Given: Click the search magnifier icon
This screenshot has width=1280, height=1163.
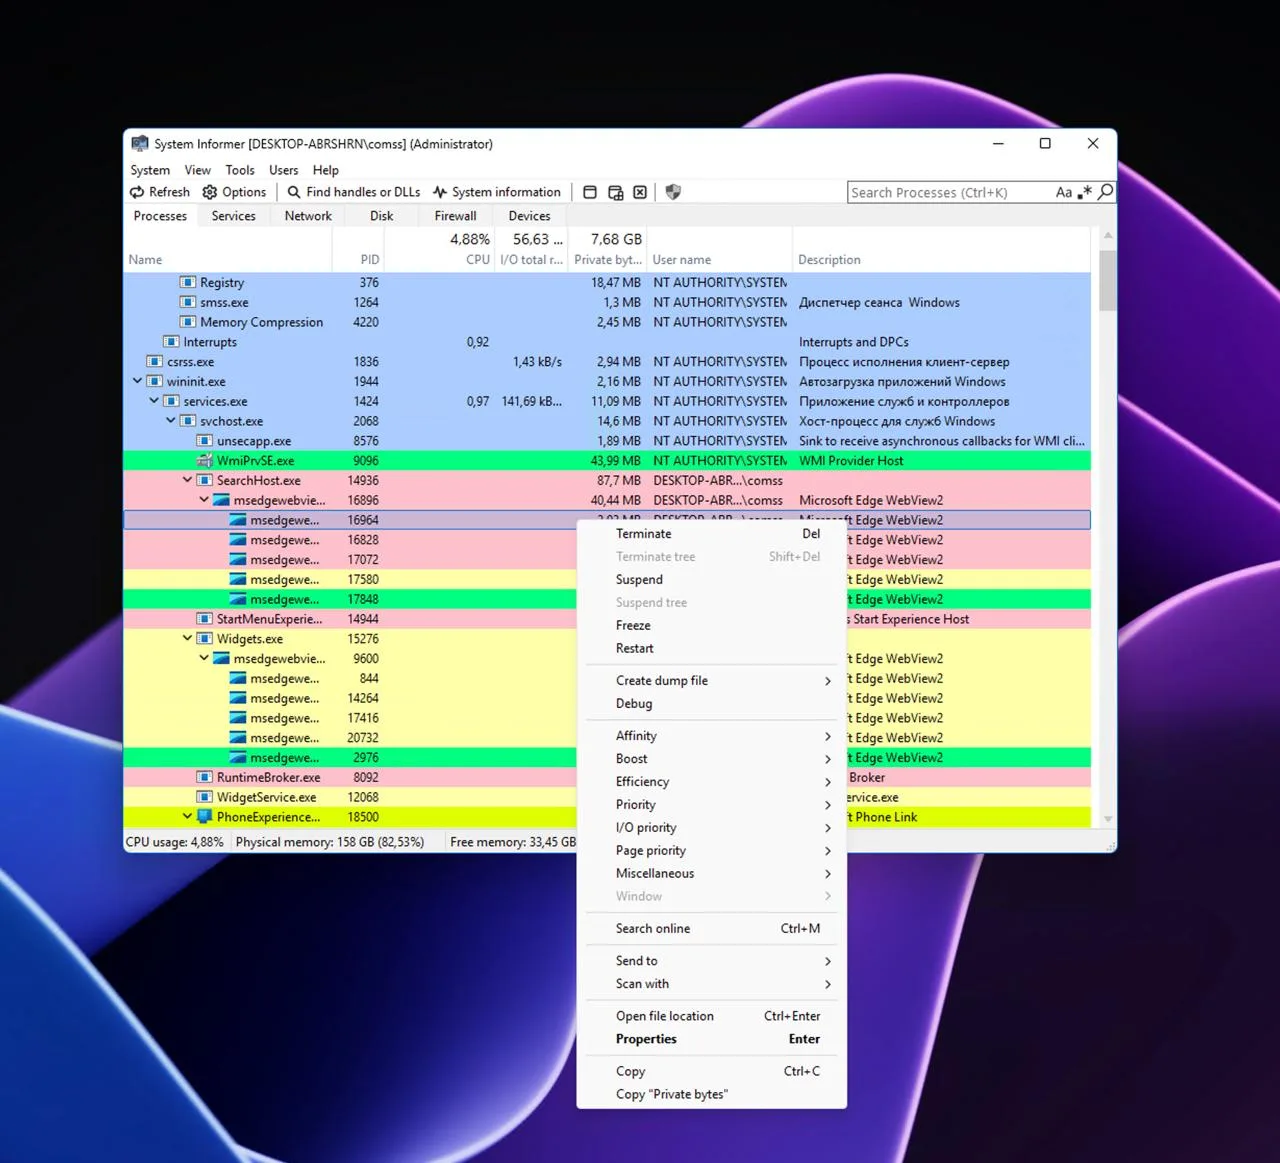Looking at the screenshot, I should click(1105, 192).
